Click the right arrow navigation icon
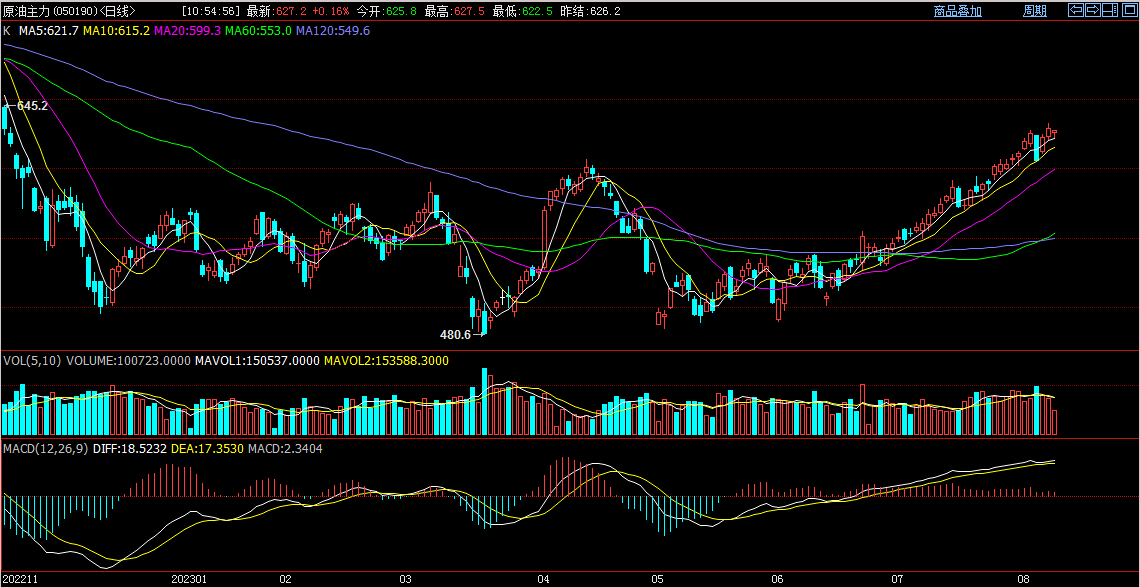This screenshot has width=1140, height=587. (x=1093, y=10)
